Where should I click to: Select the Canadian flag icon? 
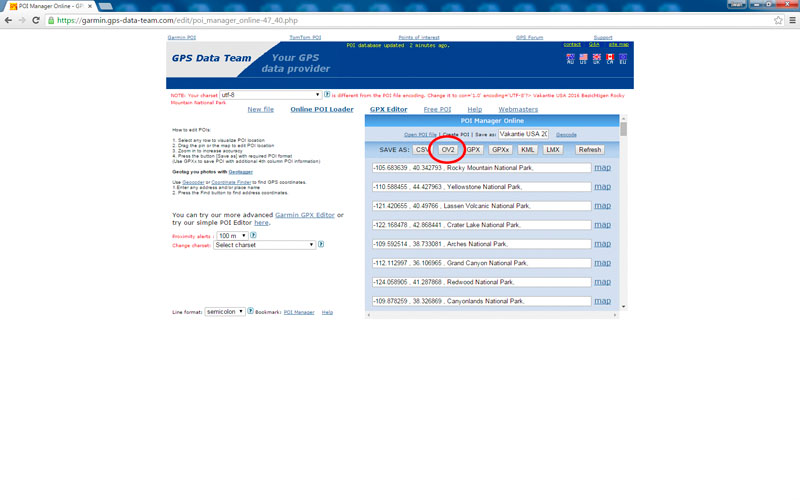pyautogui.click(x=609, y=59)
